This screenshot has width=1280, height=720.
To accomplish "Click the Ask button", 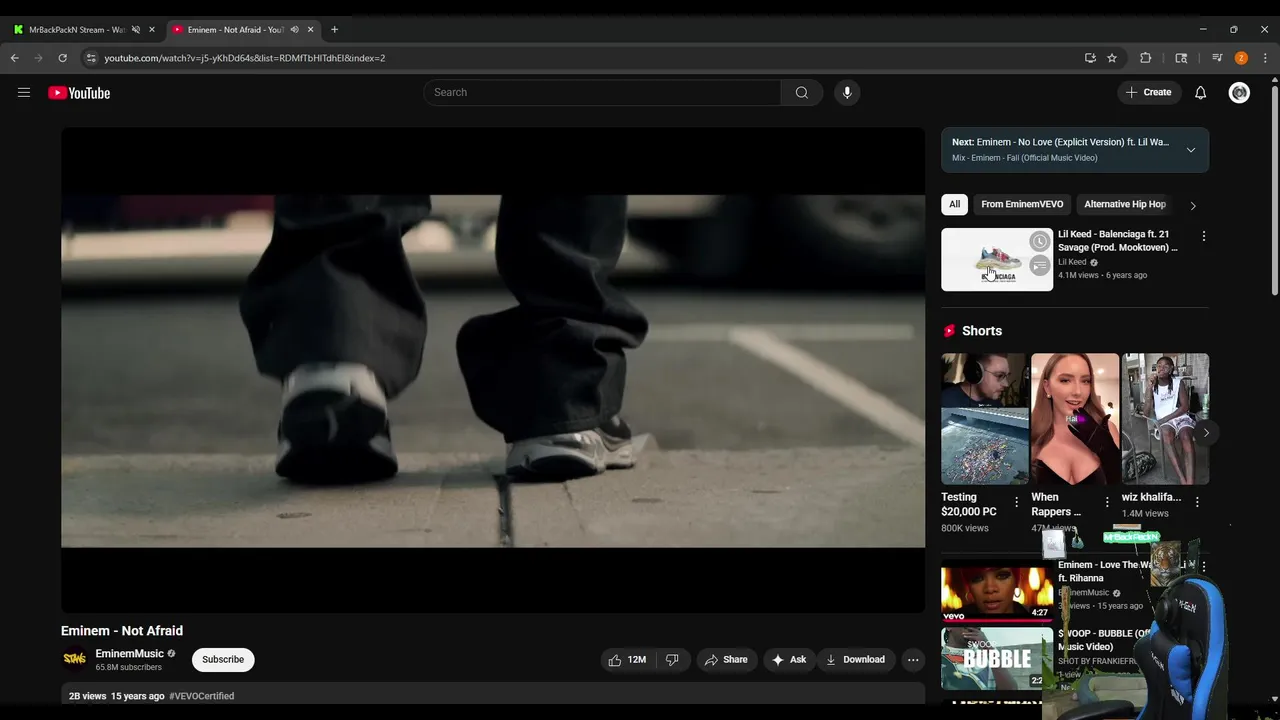I will pos(789,660).
